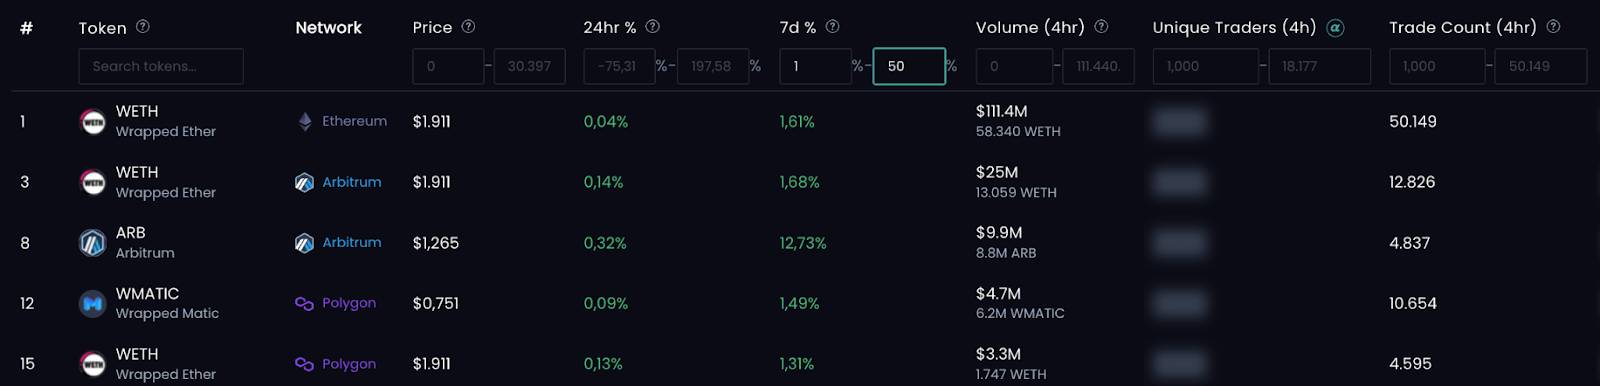Click the alpha badge beside Unique Traders
This screenshot has height=386, width=1600.
click(1335, 28)
